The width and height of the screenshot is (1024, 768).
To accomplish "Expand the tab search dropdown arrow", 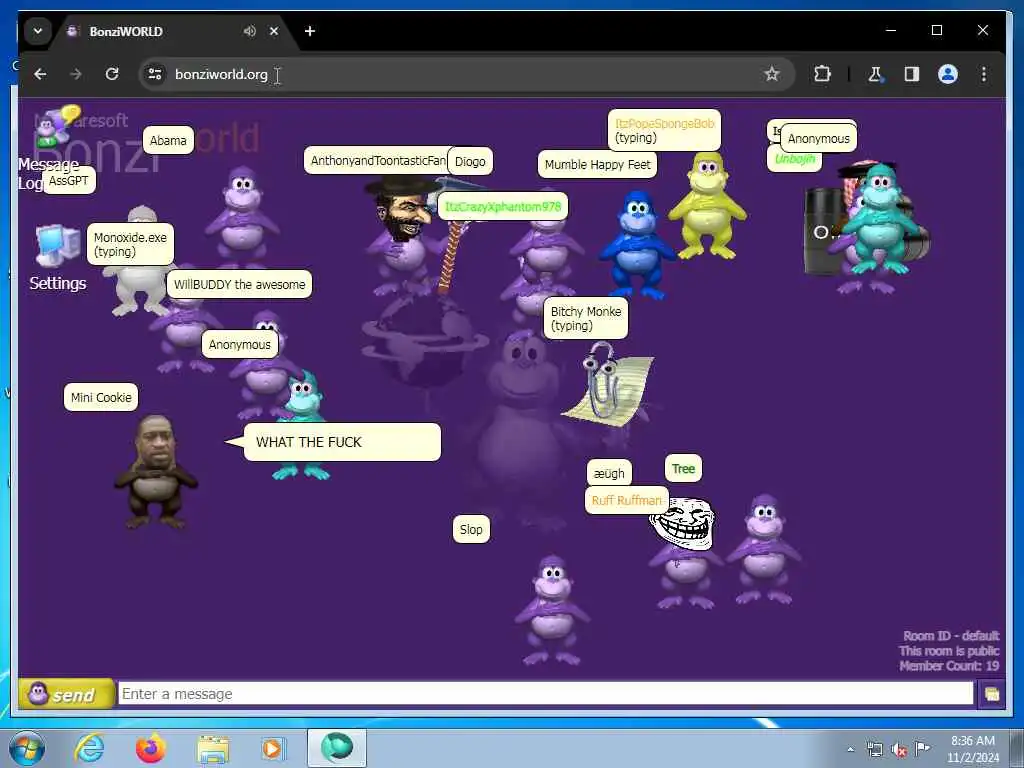I will [38, 31].
